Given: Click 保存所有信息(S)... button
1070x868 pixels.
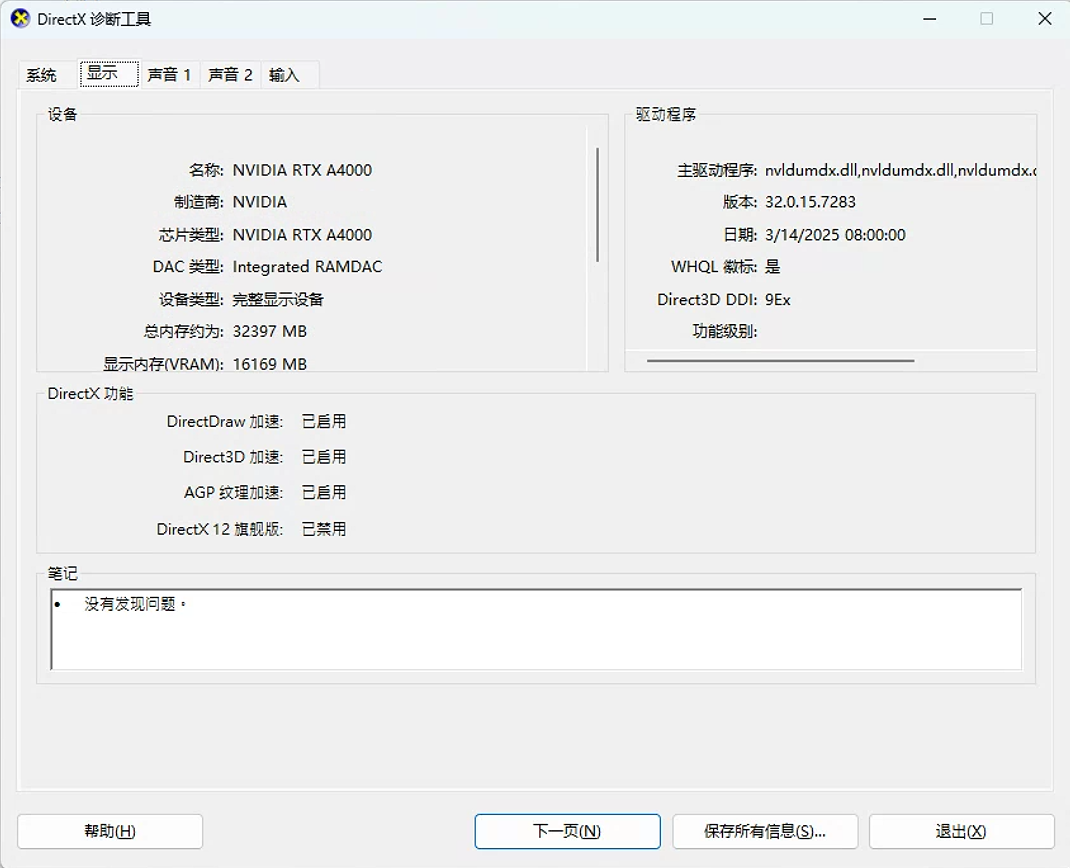Looking at the screenshot, I should point(765,831).
